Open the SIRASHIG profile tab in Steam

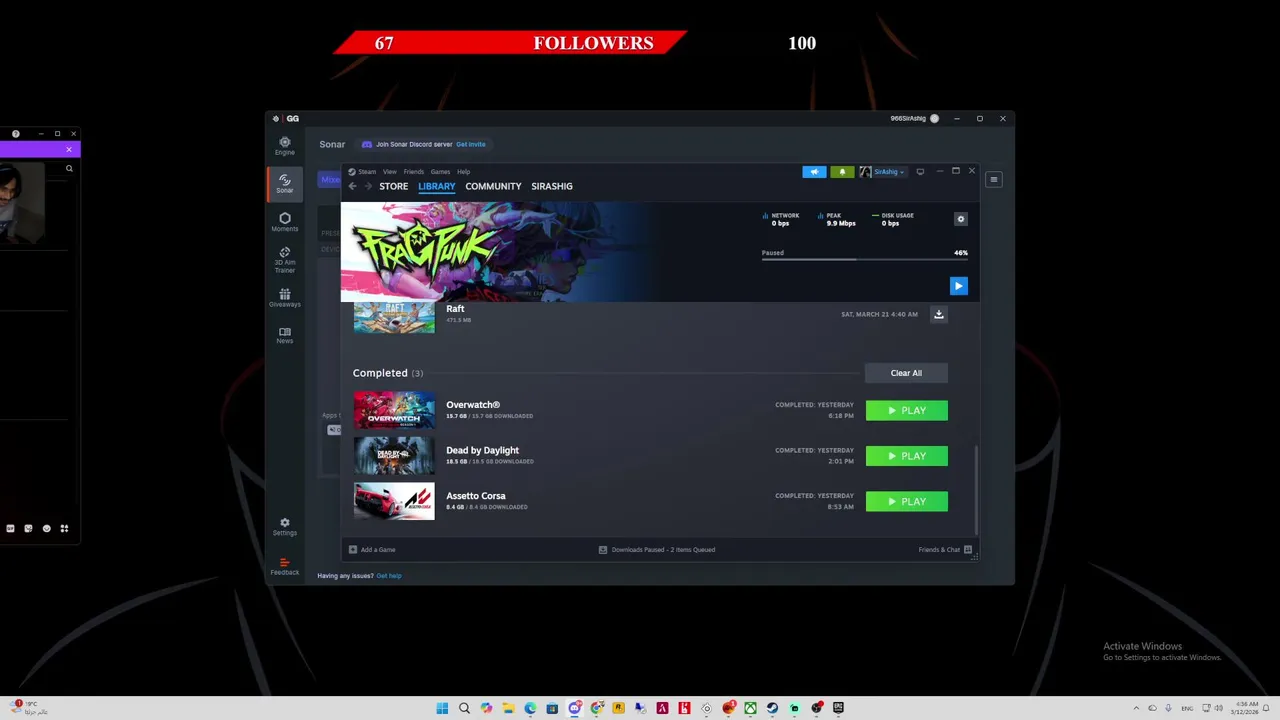[x=552, y=186]
